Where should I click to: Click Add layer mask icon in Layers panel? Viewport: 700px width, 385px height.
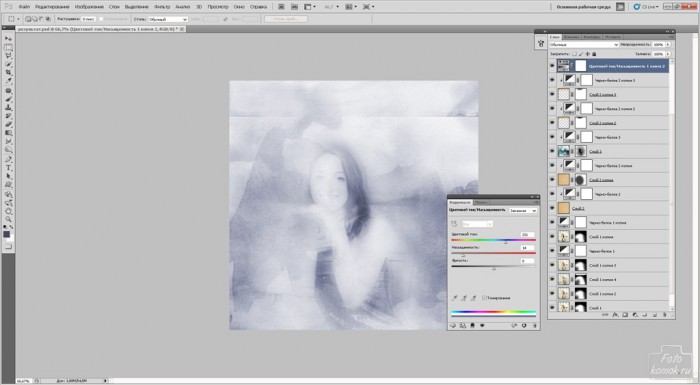pos(625,315)
